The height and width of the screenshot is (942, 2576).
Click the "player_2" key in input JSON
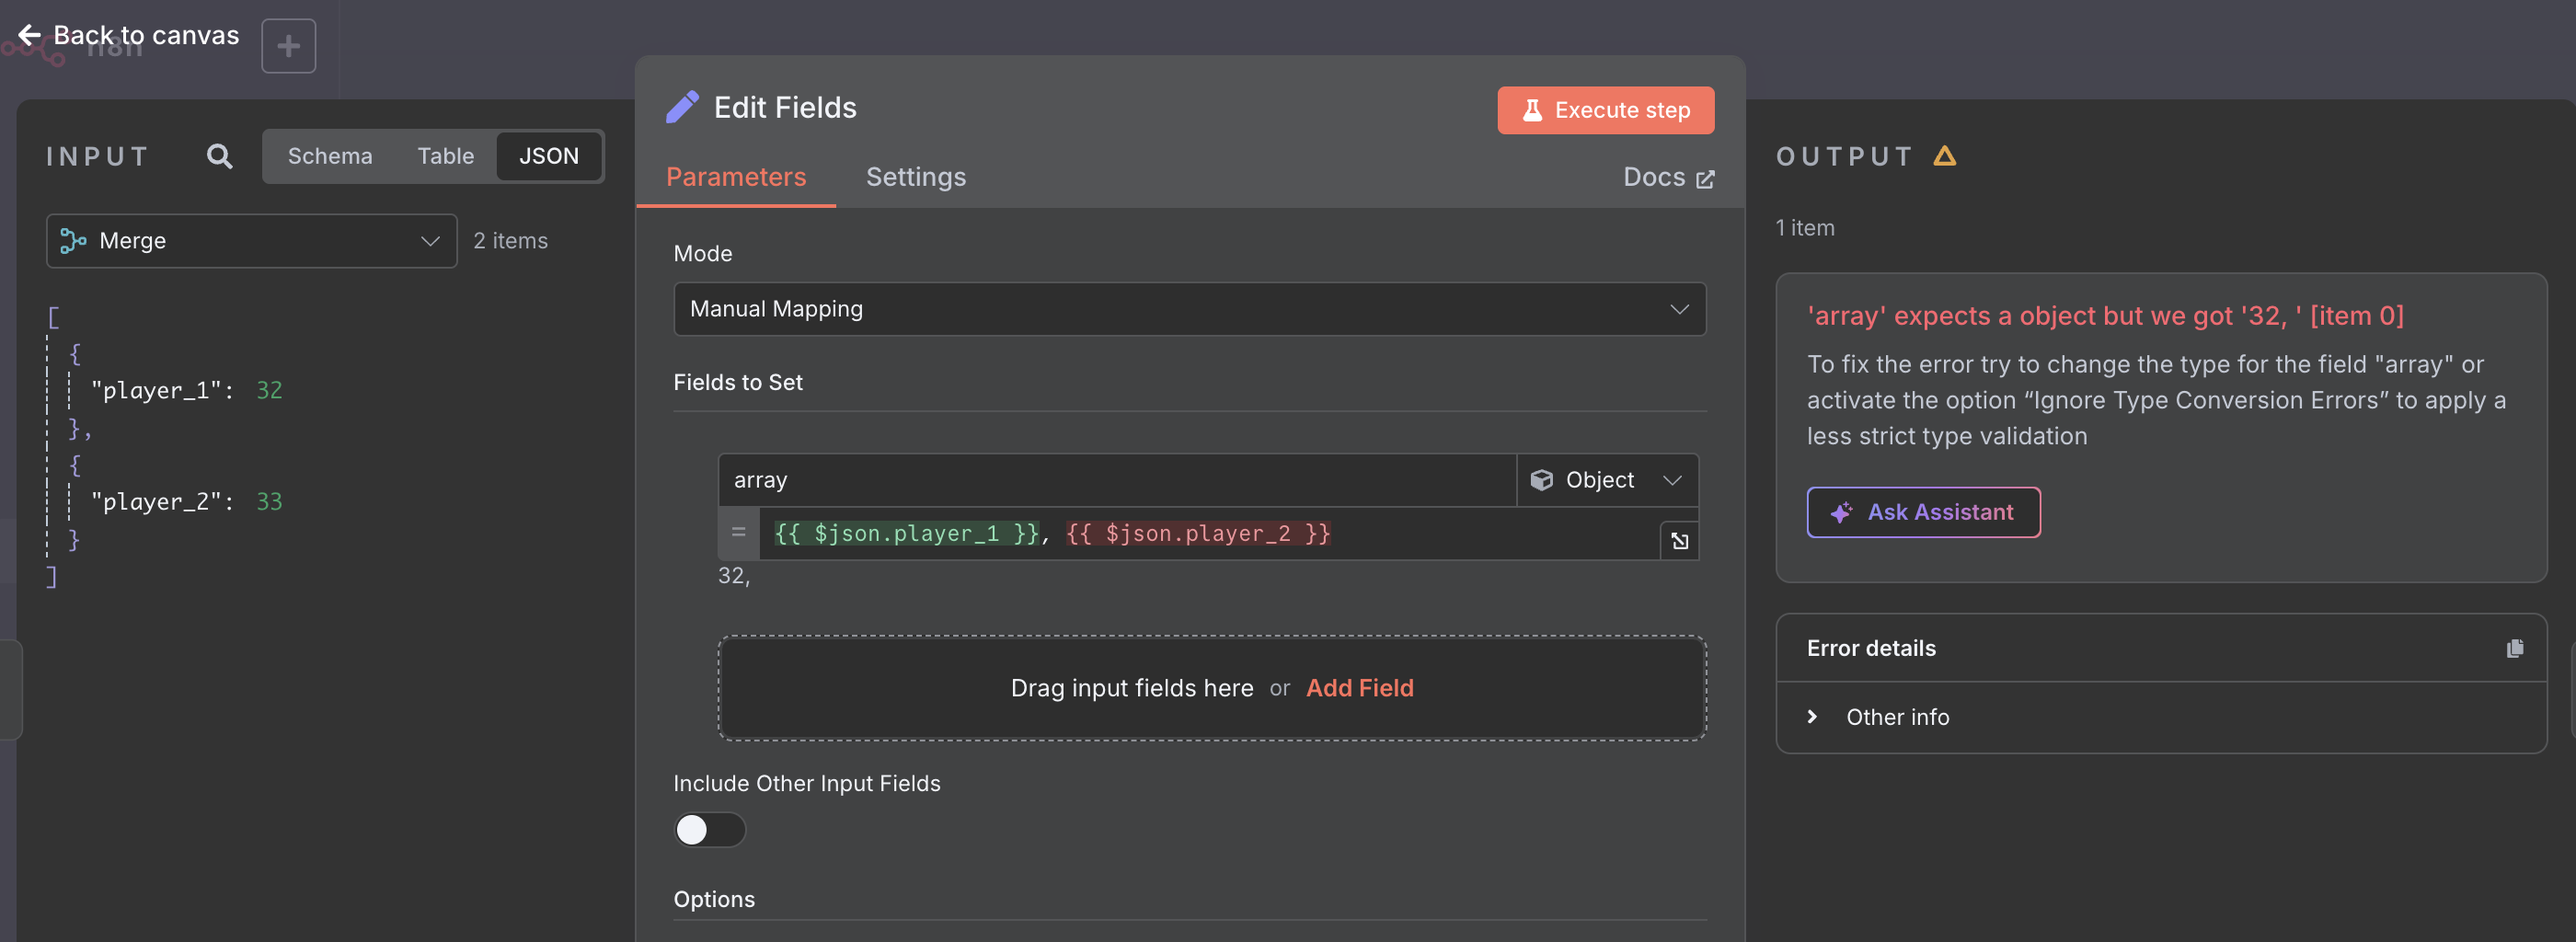156,501
